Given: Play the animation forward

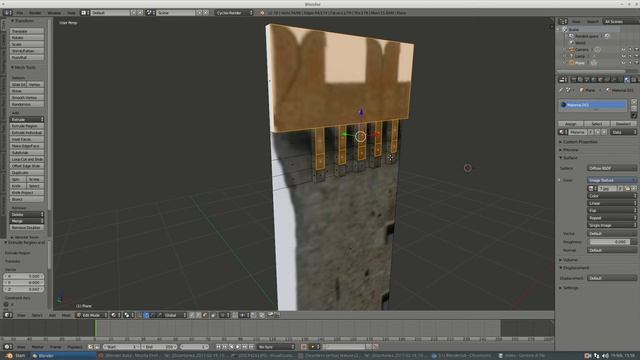Looking at the screenshot, I should [x=238, y=347].
